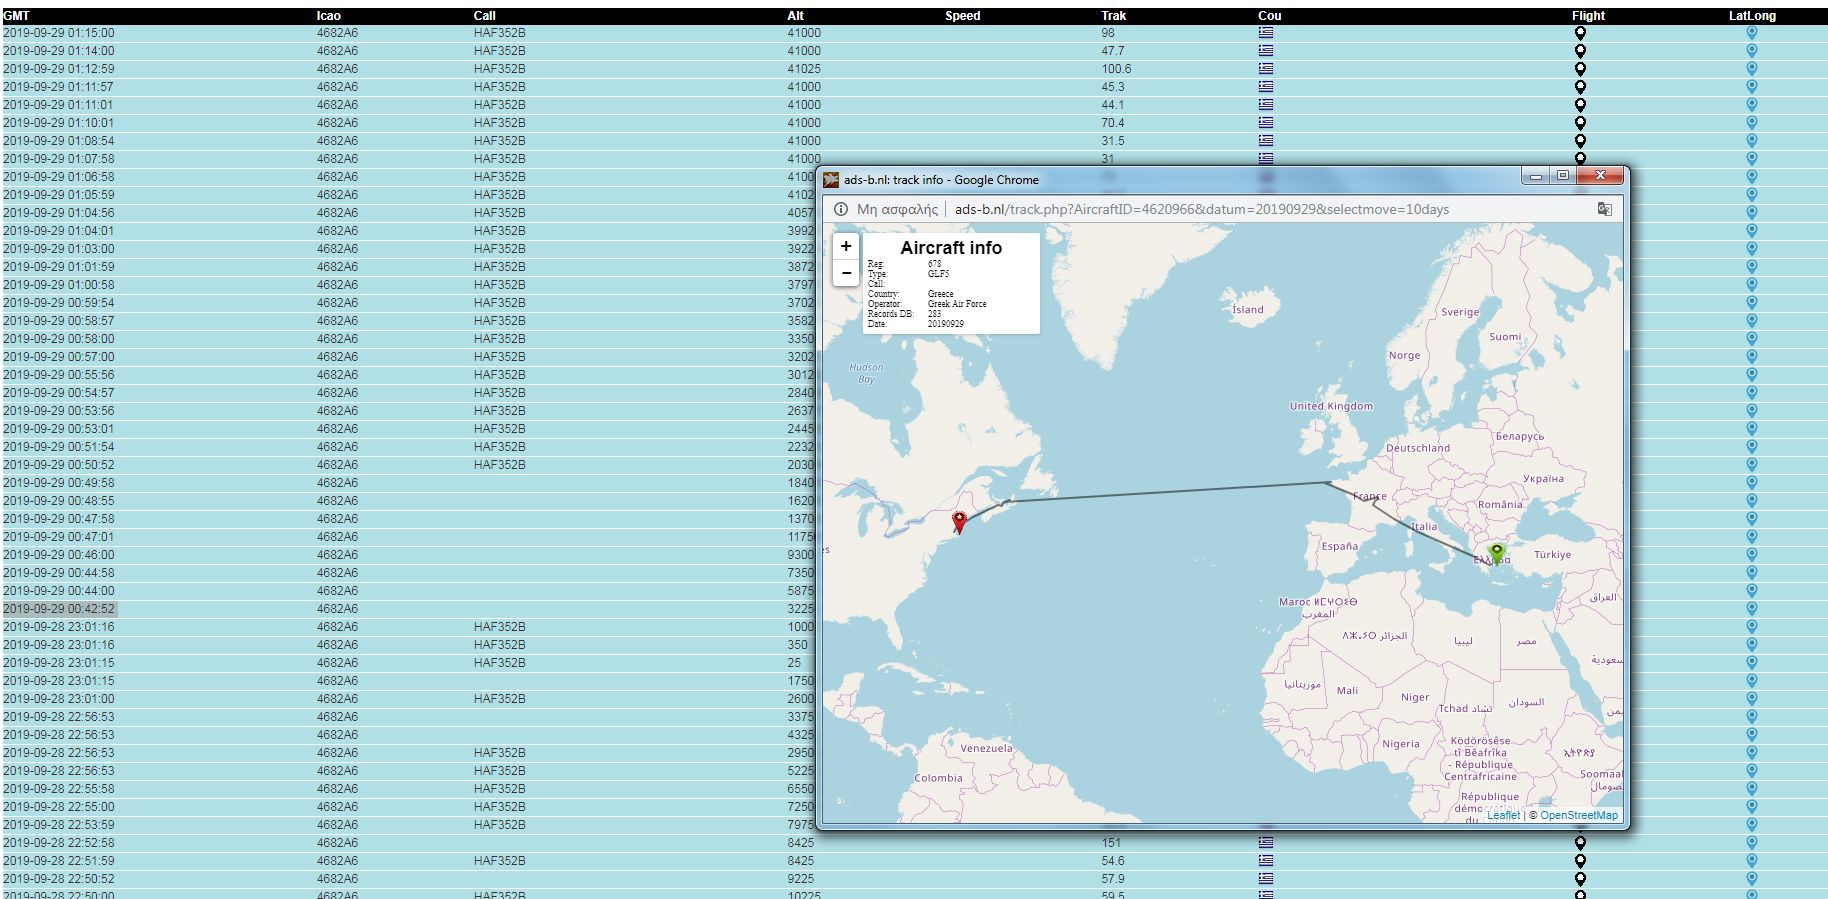1828x899 pixels.
Task: Open LatLong pin for row 00:49:58
Action: coord(1752,483)
